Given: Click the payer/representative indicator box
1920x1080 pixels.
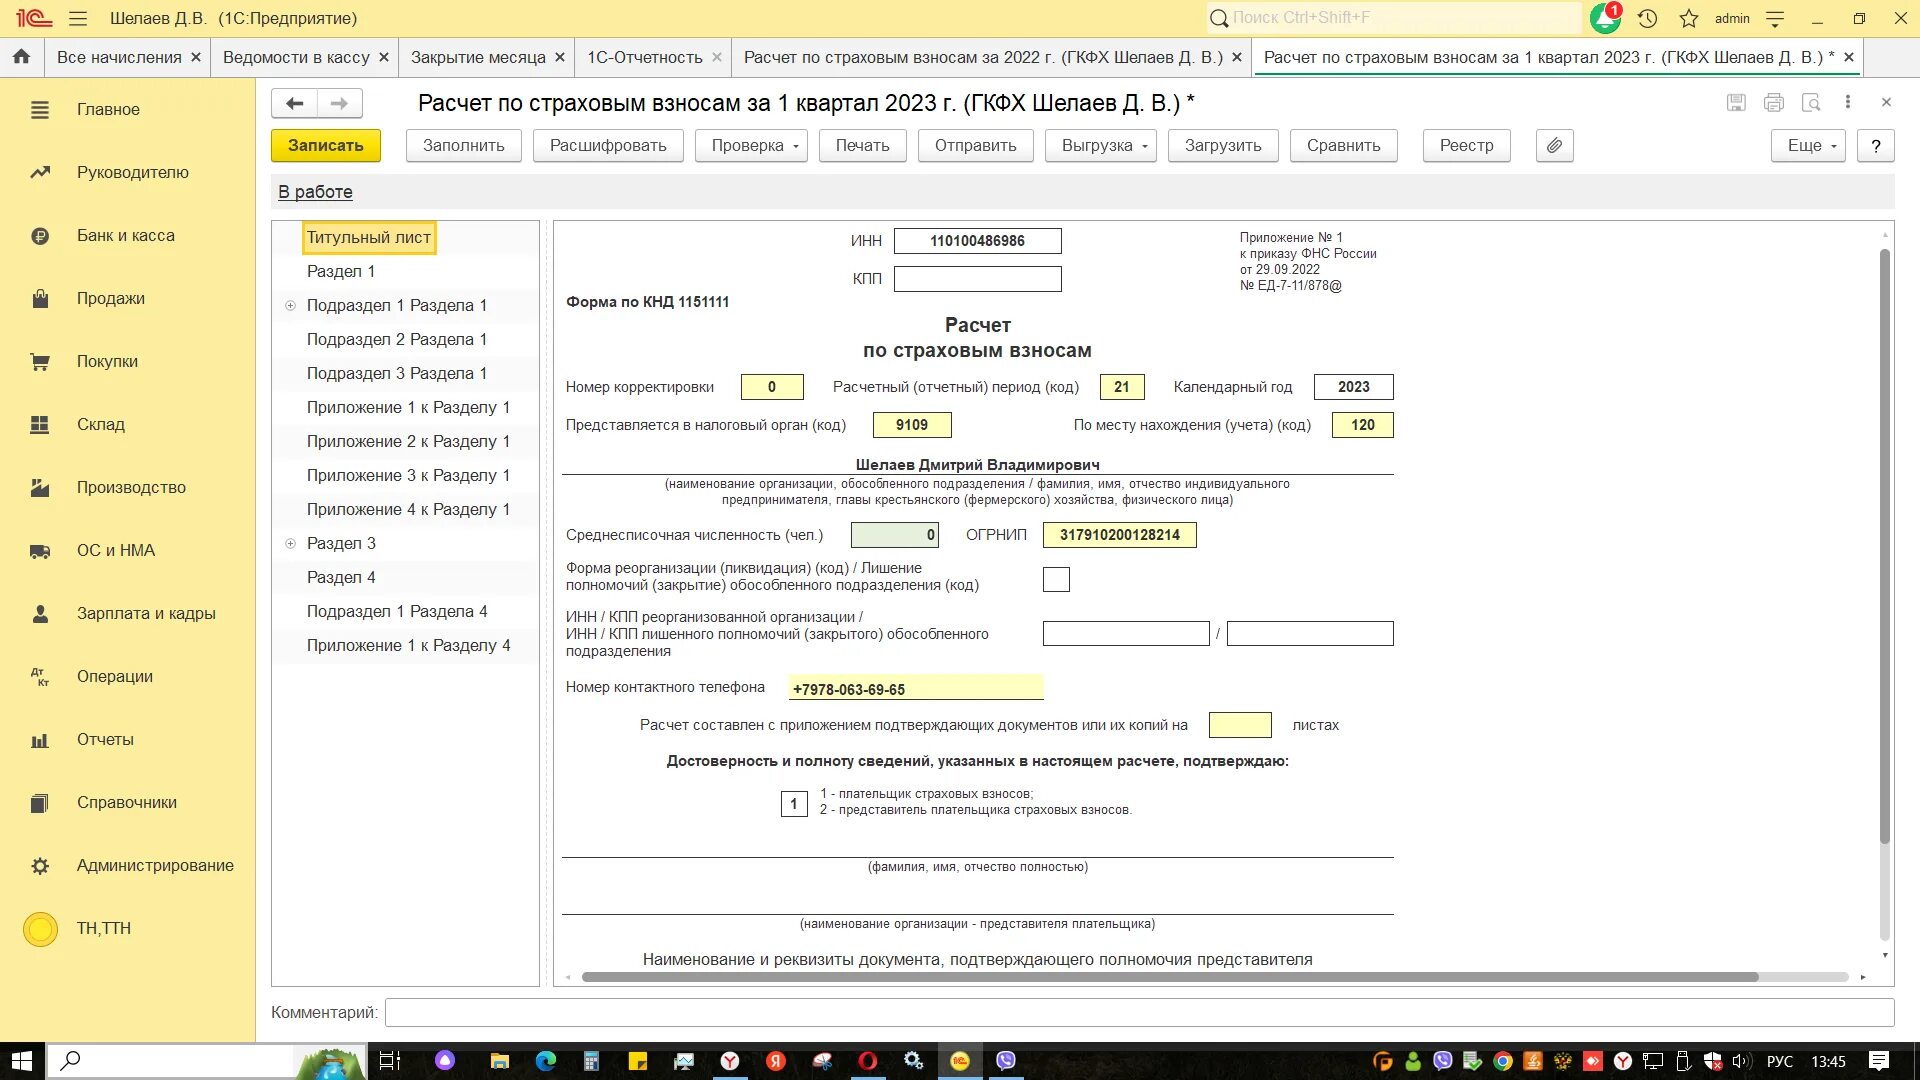Looking at the screenshot, I should (794, 804).
